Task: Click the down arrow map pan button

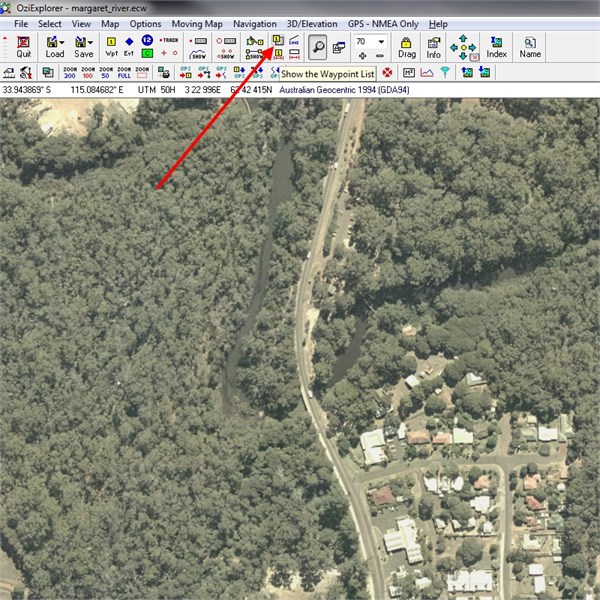Action: point(463,56)
